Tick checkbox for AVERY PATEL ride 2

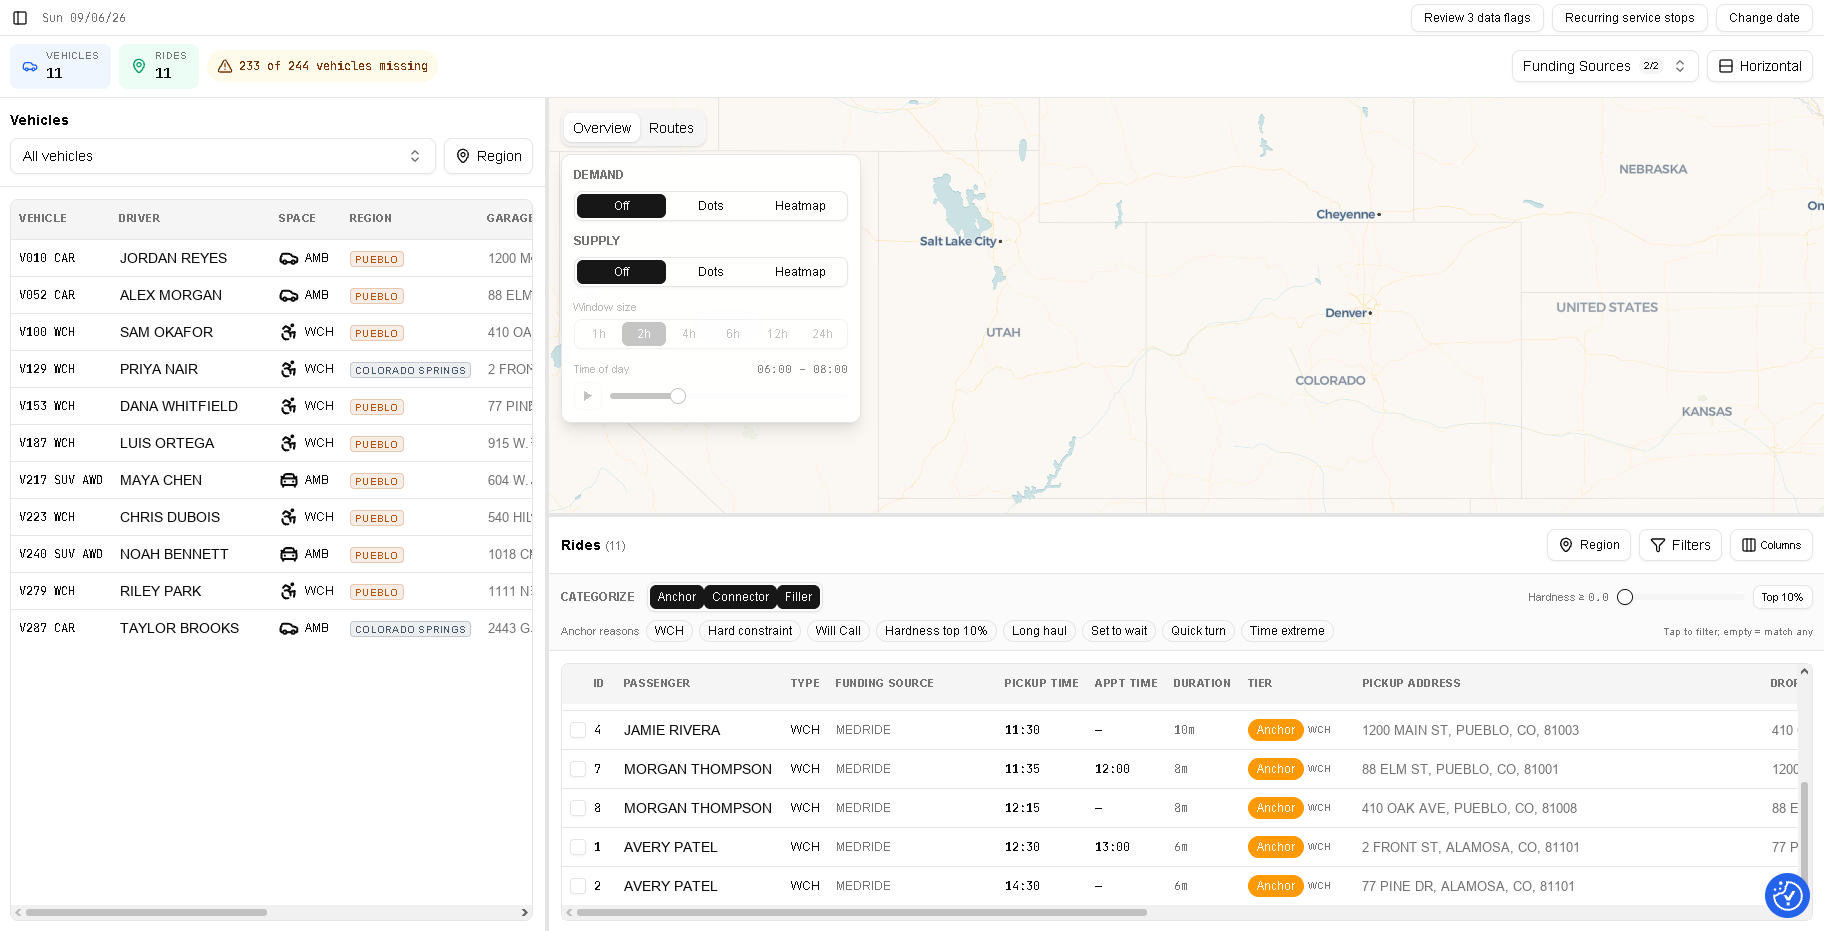pyautogui.click(x=578, y=886)
